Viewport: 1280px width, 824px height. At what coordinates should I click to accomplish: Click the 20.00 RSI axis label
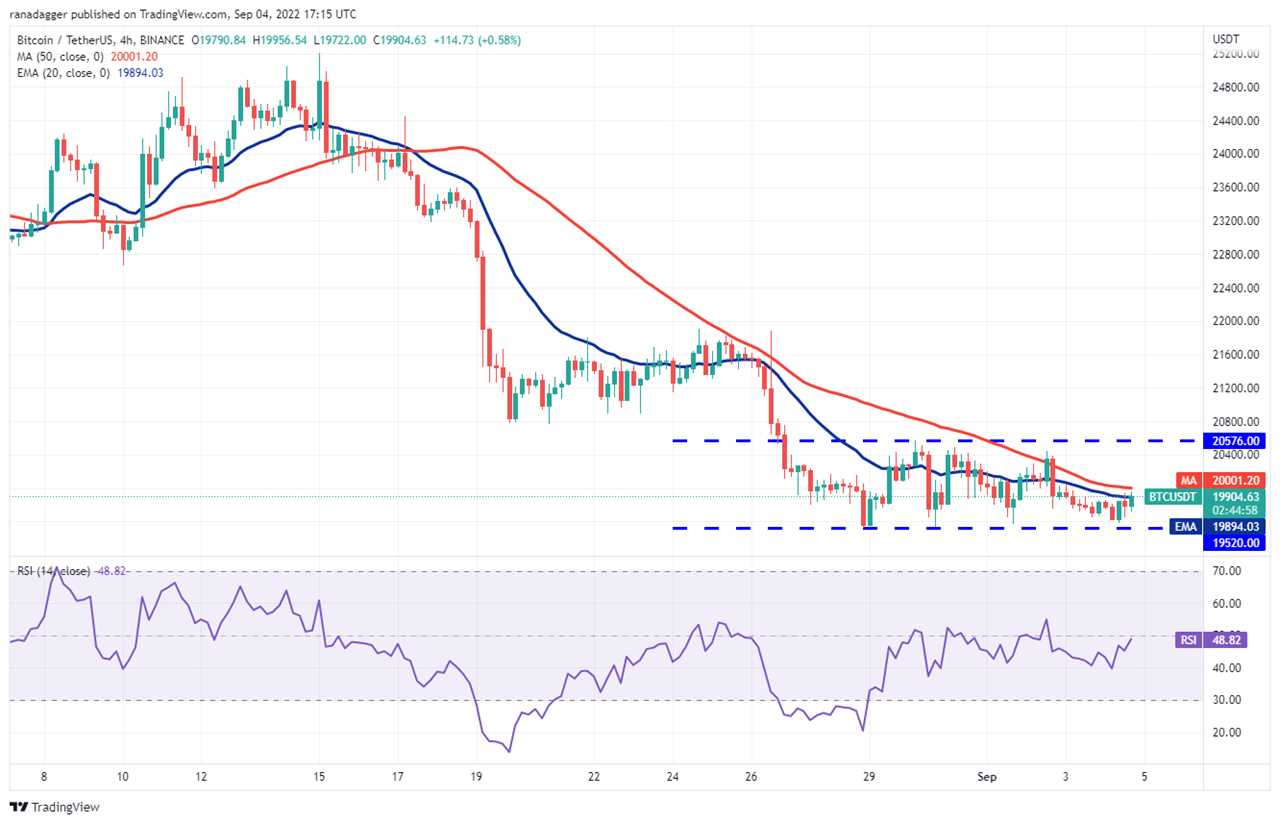(1227, 733)
